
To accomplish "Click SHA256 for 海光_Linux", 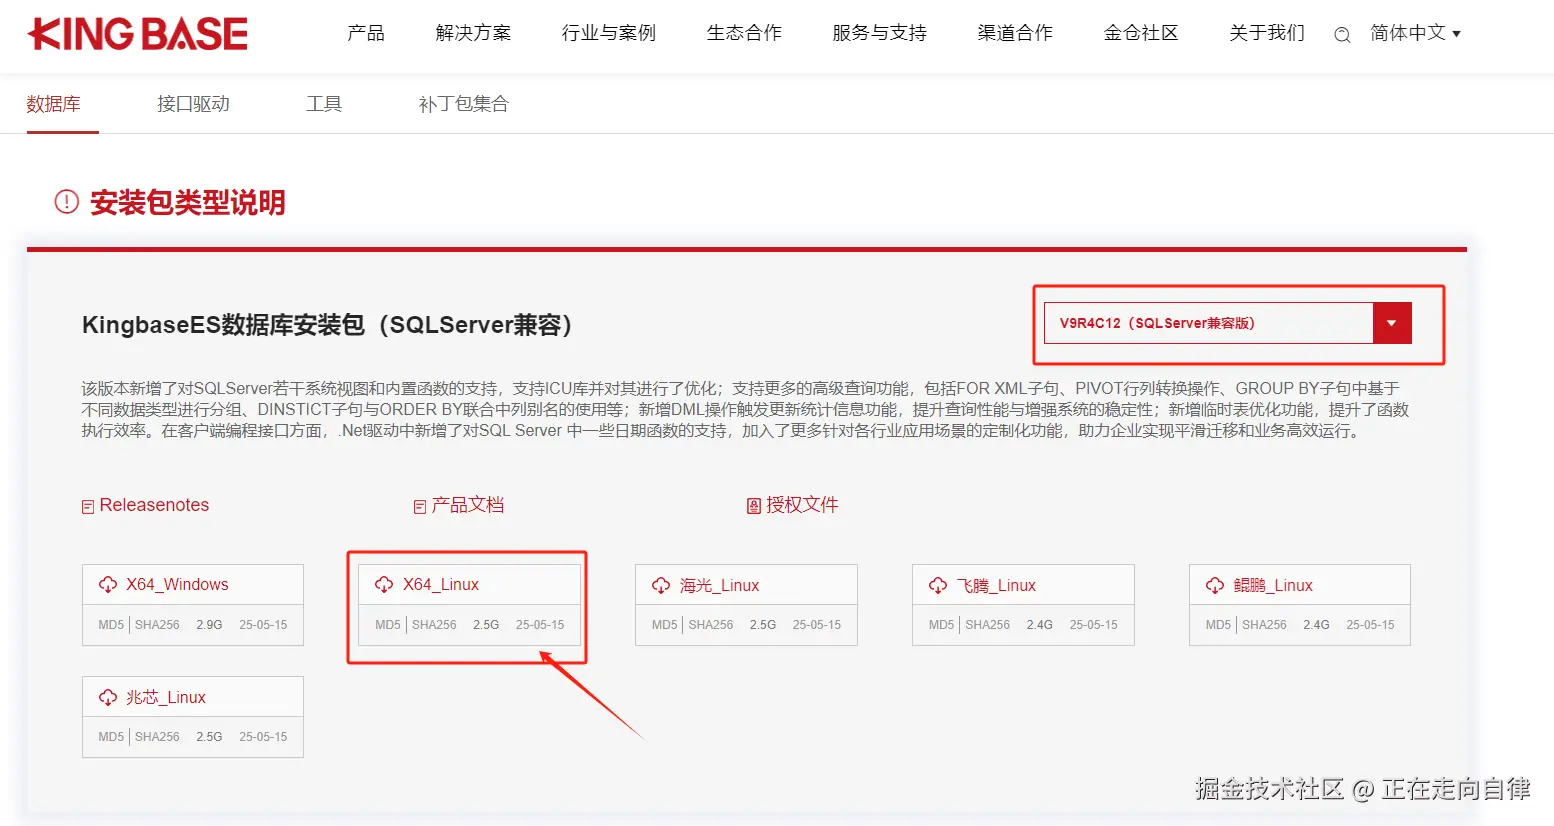I will coord(711,625).
